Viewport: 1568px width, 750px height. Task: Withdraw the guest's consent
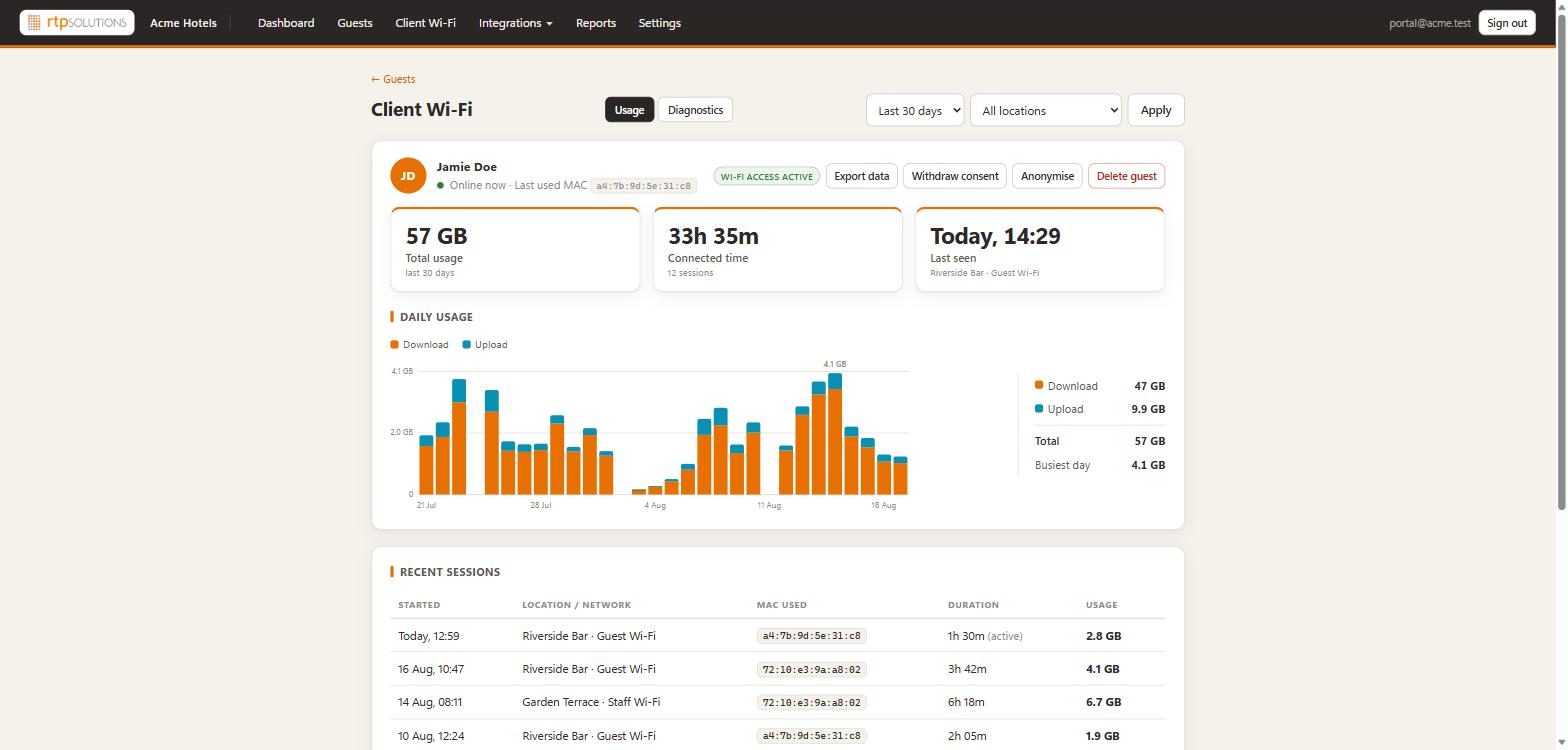pyautogui.click(x=955, y=176)
